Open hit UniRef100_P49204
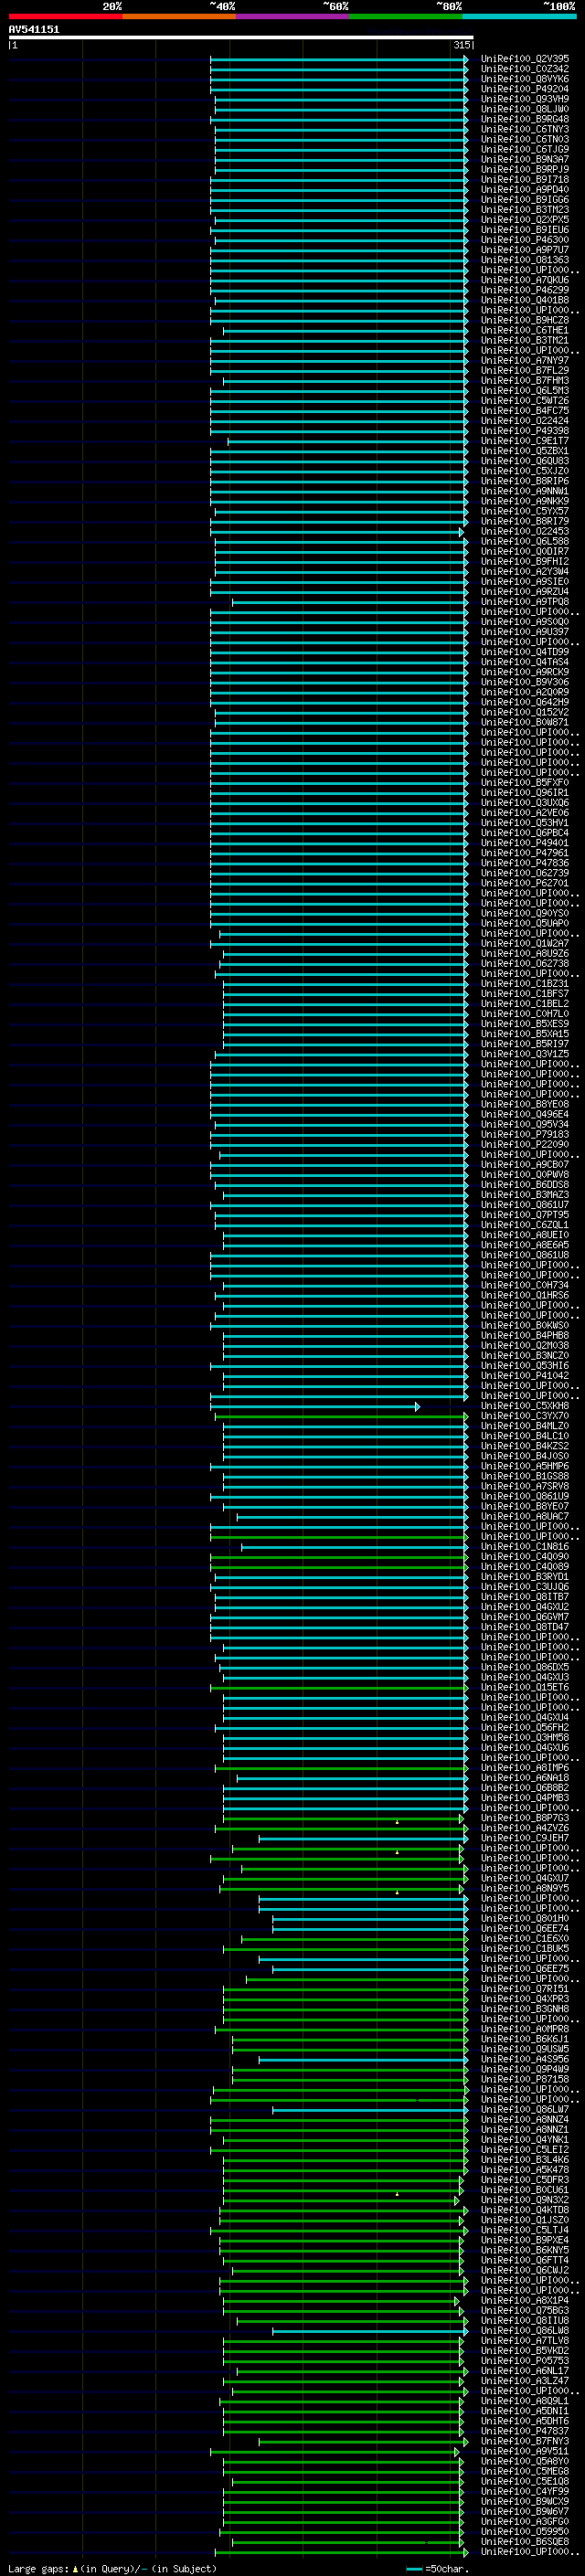Screen dimensions: 585x2576 tap(525, 89)
